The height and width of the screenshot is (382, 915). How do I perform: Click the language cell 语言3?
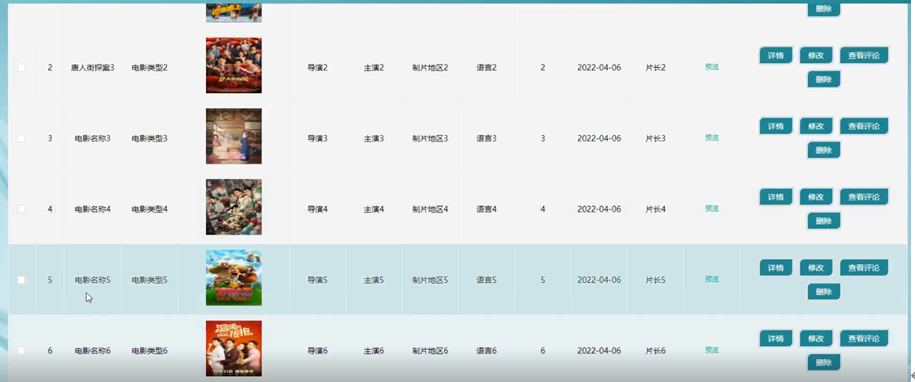tap(487, 138)
